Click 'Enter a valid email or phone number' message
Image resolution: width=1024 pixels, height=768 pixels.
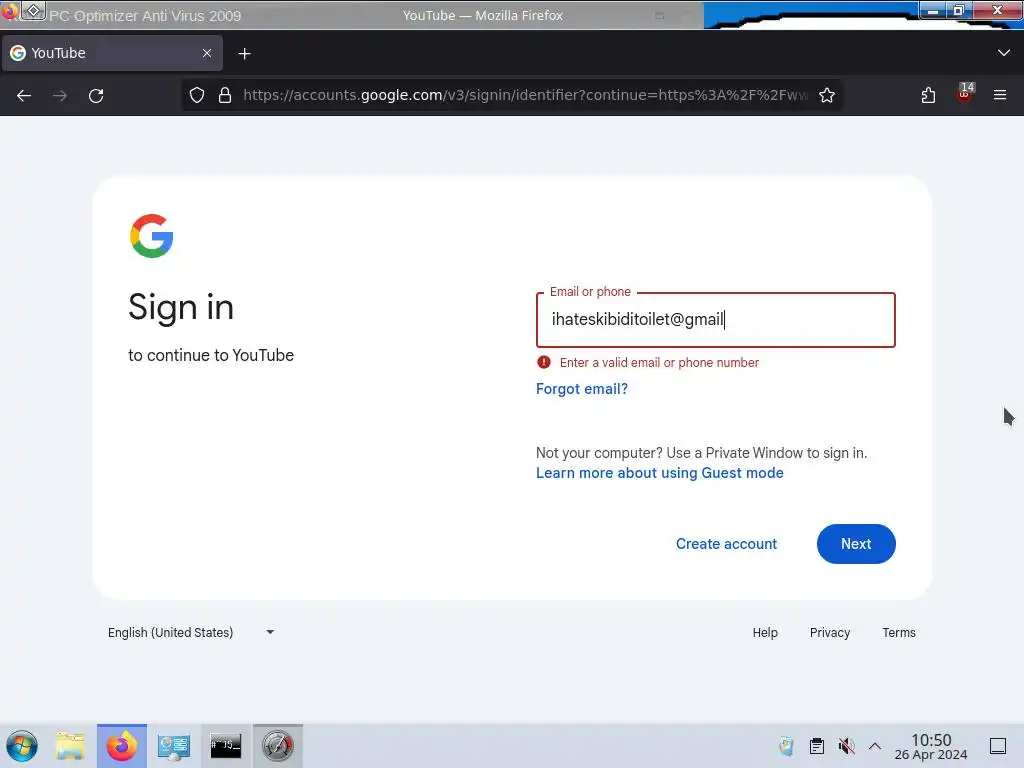point(659,362)
